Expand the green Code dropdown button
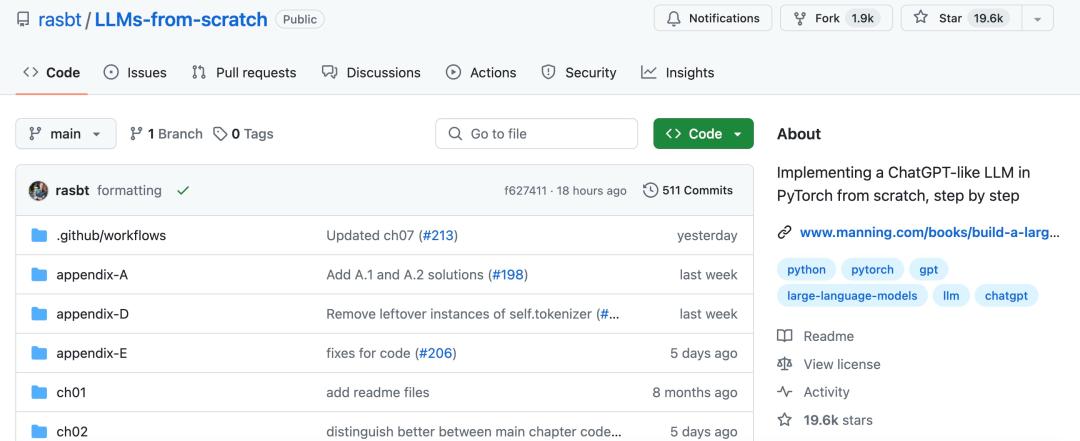 703,134
